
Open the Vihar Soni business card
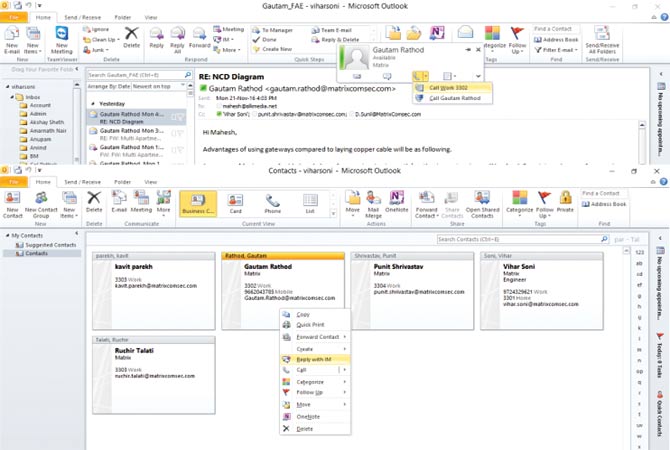click(x=542, y=291)
